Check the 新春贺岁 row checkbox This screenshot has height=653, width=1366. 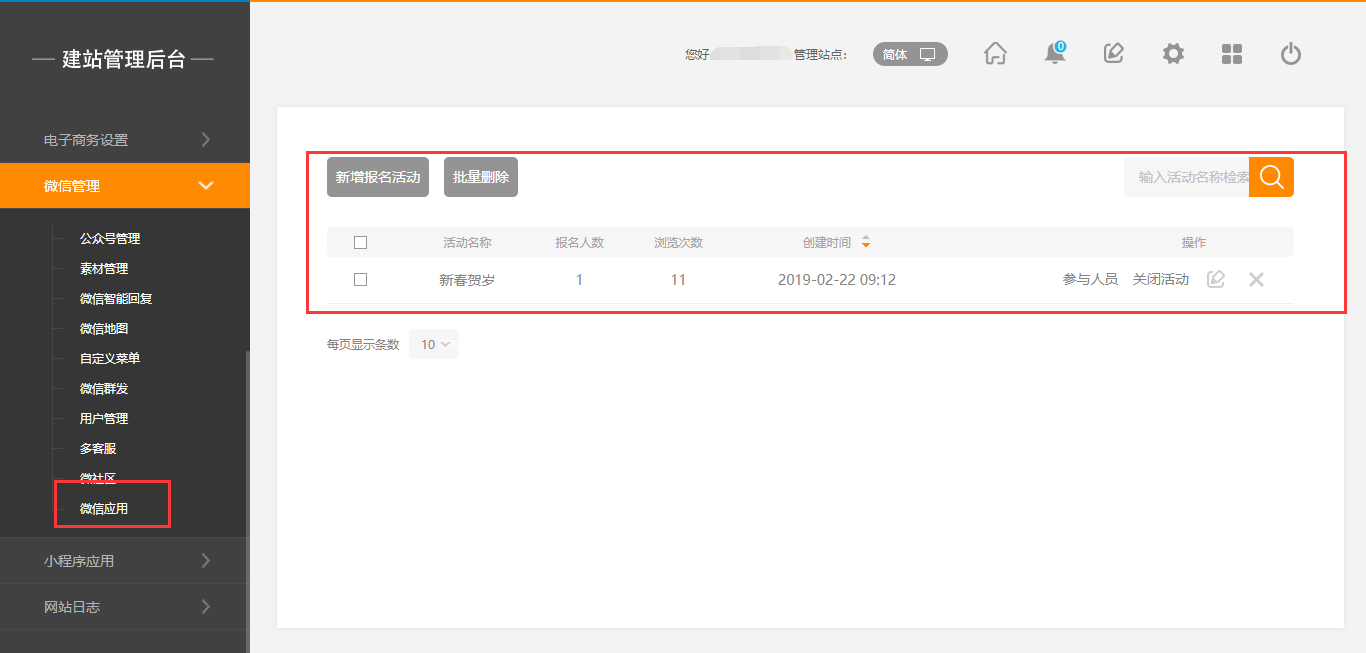click(361, 280)
